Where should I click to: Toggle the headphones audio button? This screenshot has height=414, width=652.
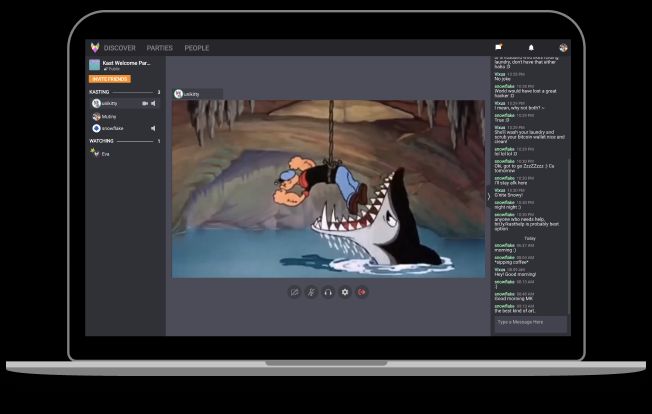(328, 292)
